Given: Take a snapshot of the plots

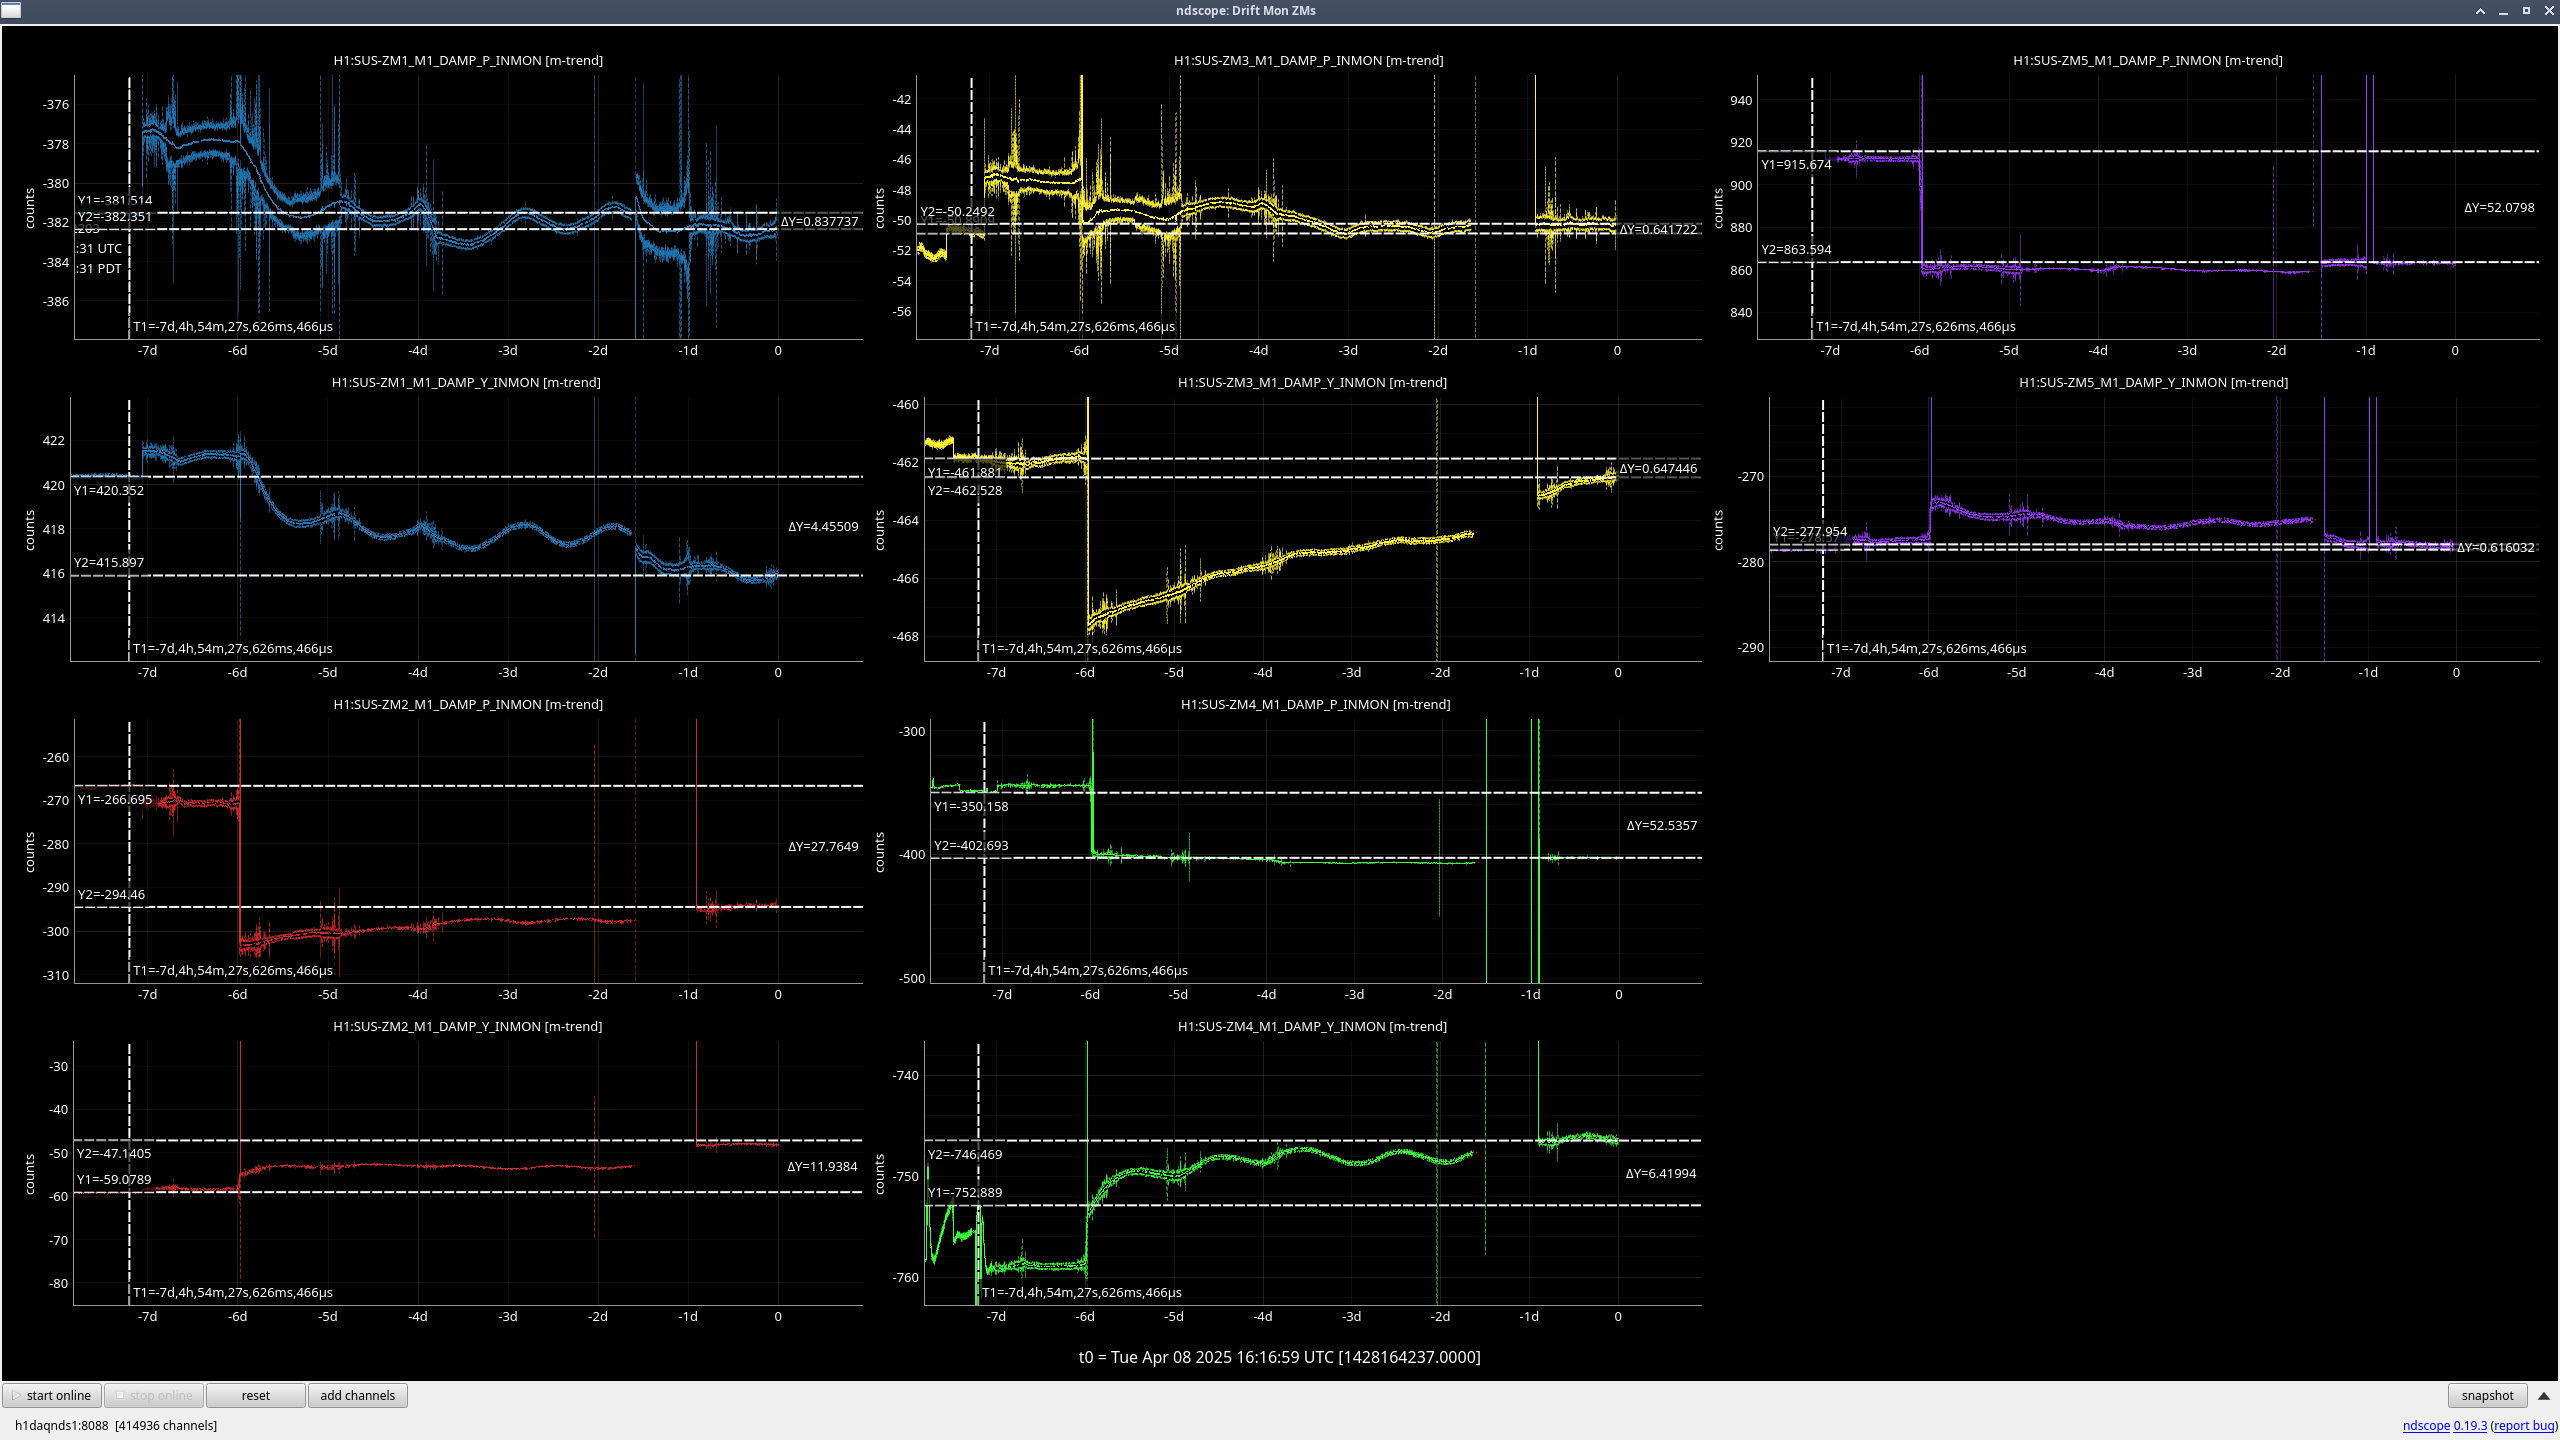Looking at the screenshot, I should pos(2487,1395).
